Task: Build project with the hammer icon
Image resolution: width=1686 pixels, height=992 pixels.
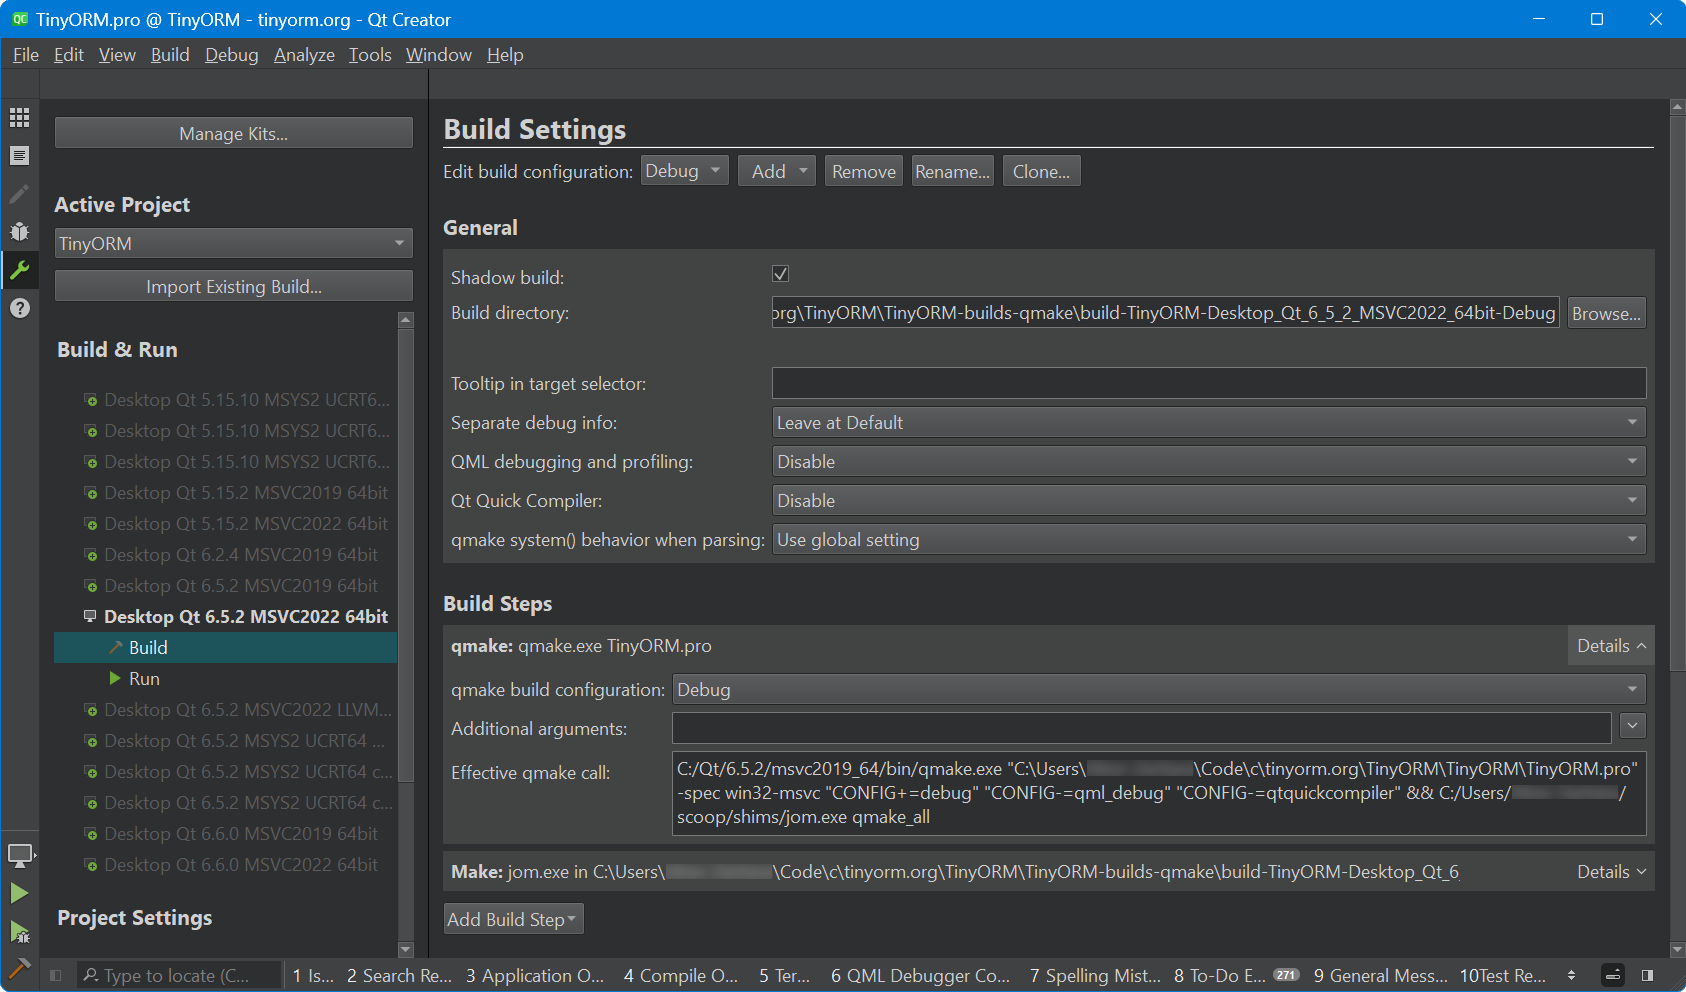Action: 19,968
